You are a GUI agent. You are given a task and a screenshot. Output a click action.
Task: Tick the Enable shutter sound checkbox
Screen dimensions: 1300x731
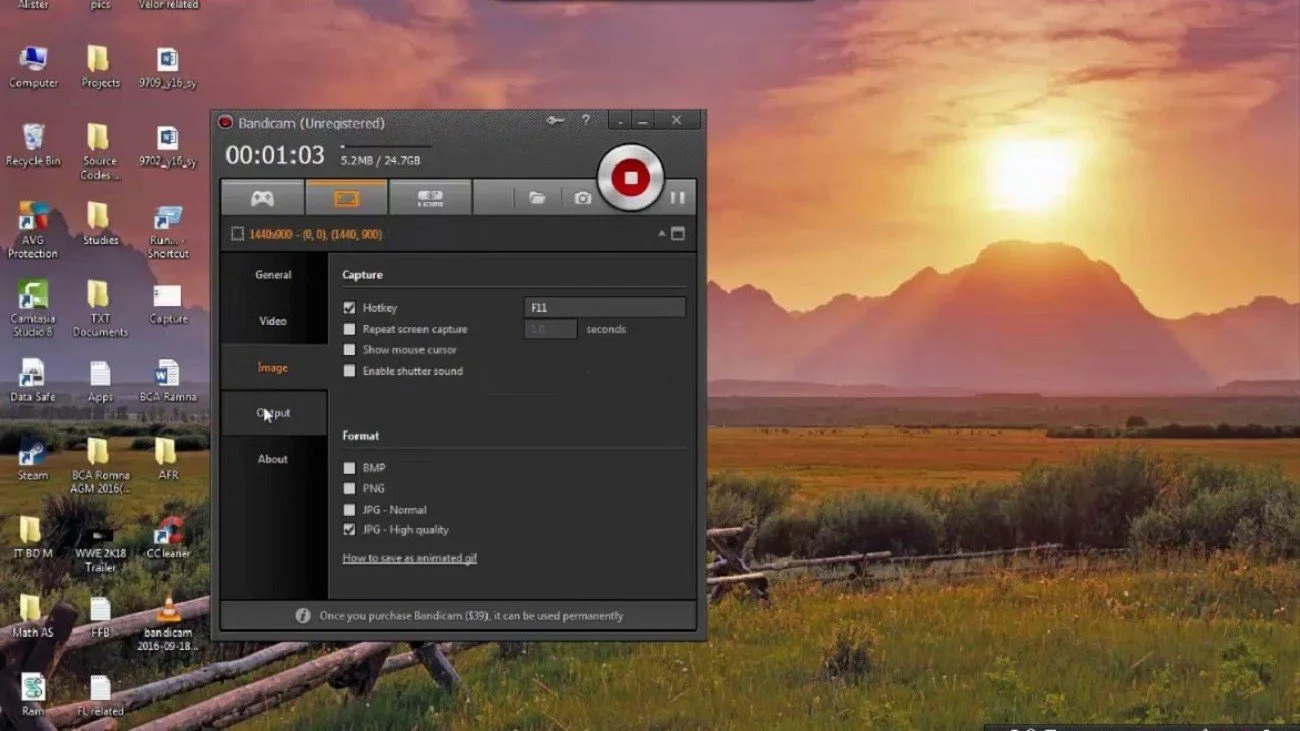[349, 371]
